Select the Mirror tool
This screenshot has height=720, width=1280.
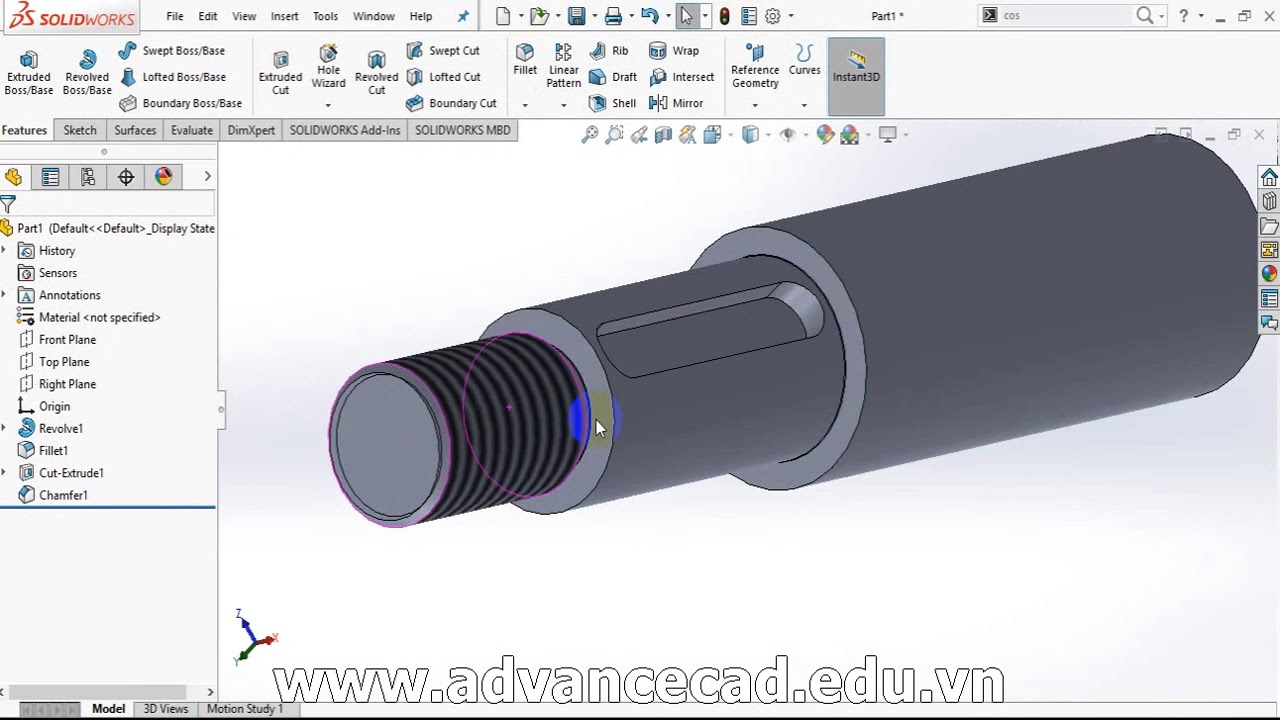pyautogui.click(x=676, y=103)
